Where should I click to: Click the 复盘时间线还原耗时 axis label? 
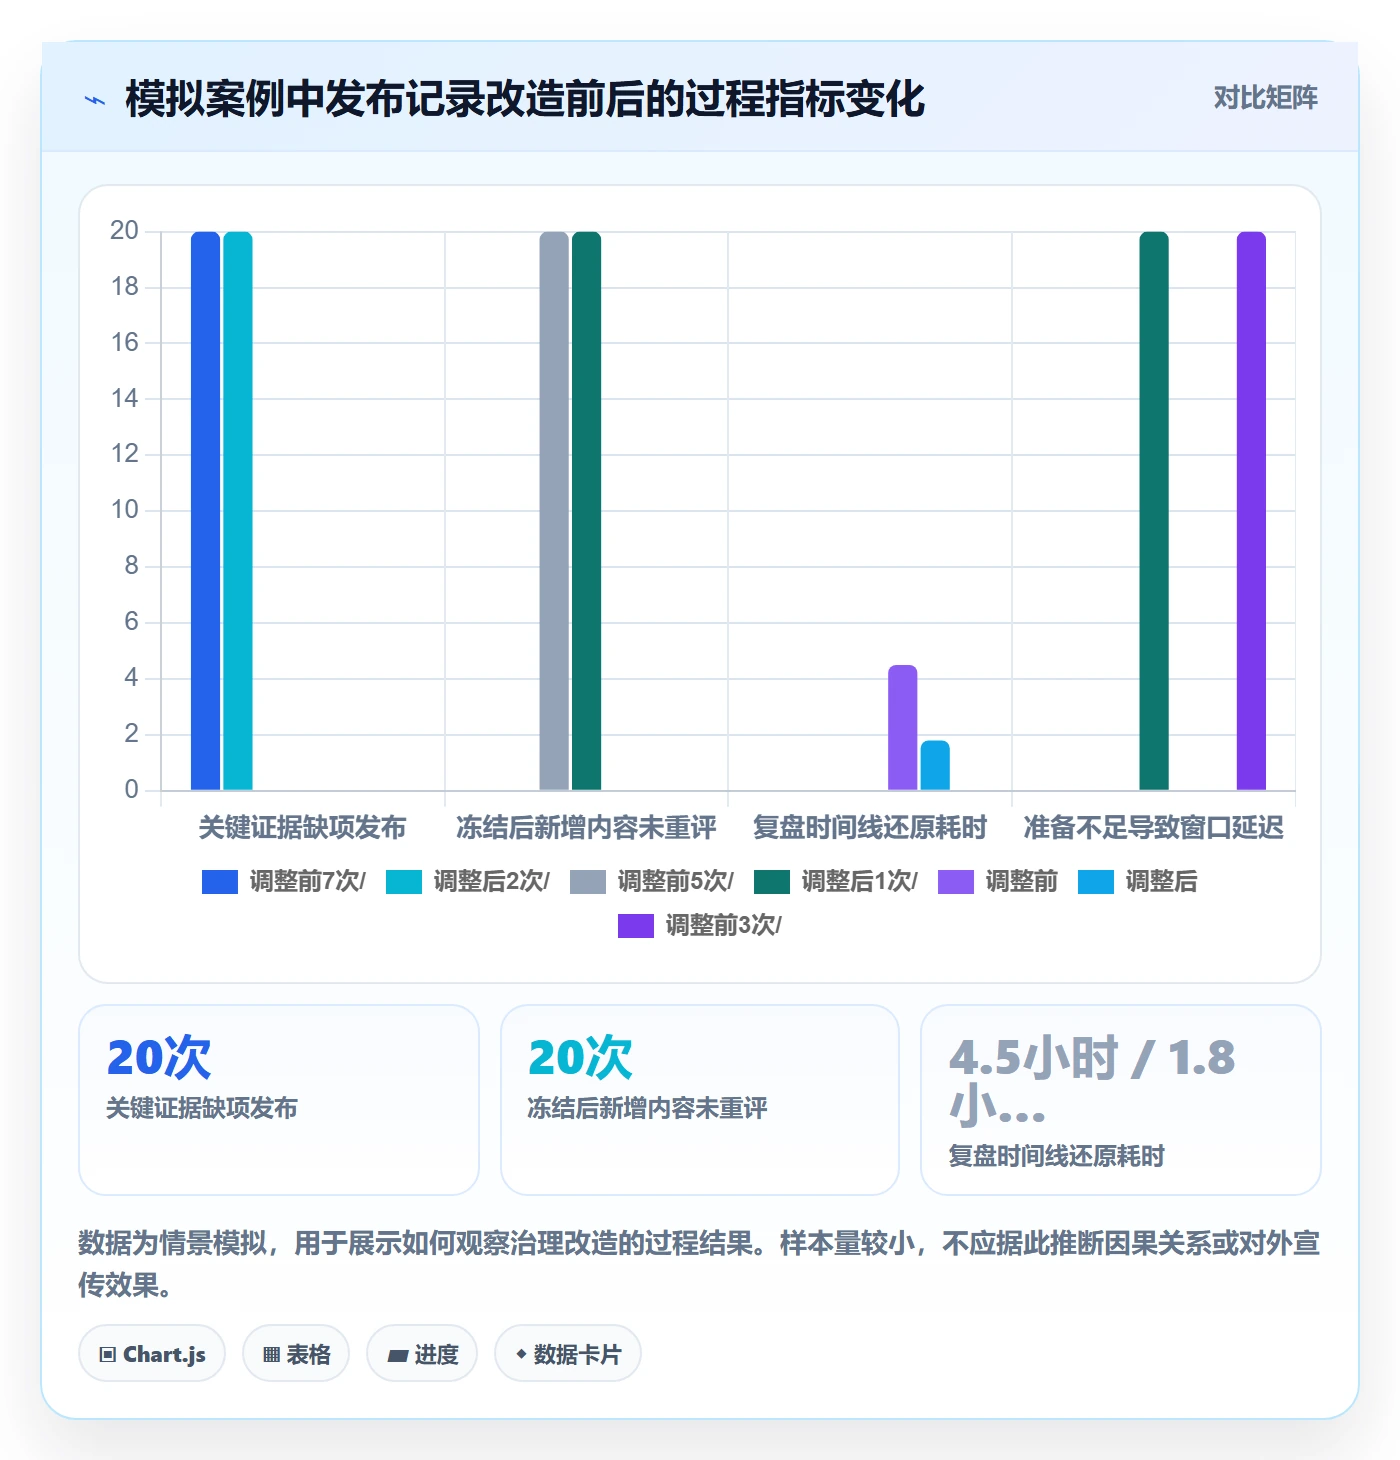tap(870, 827)
